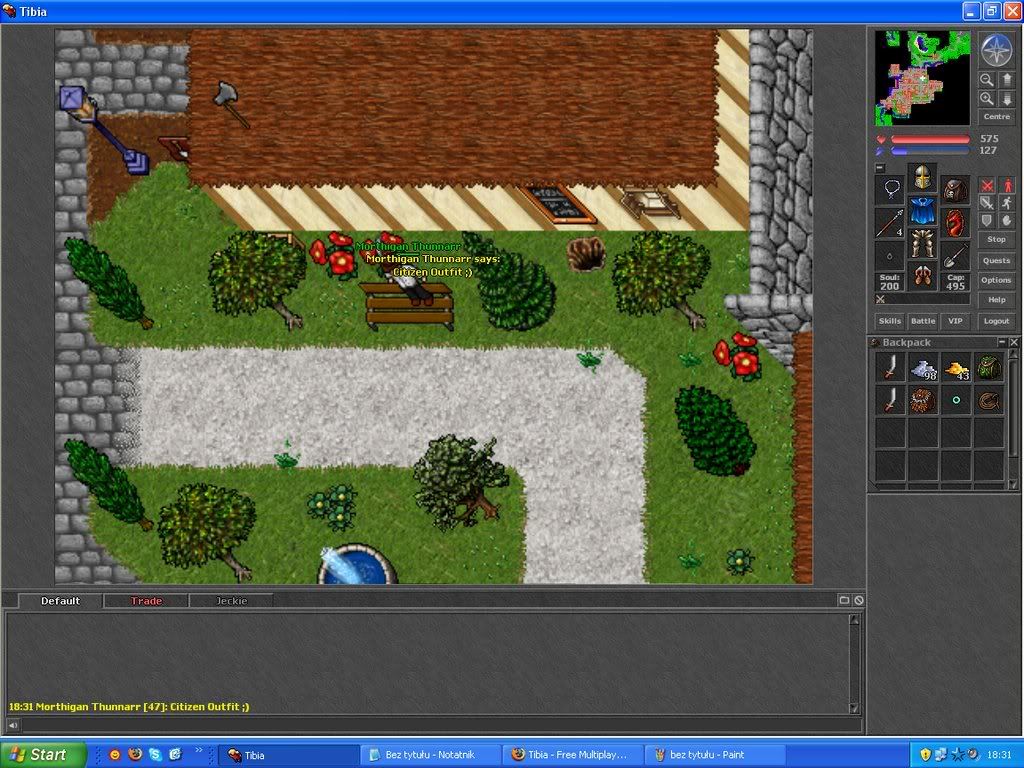
Task: Expand the quick launch chevron
Action: tap(199, 751)
